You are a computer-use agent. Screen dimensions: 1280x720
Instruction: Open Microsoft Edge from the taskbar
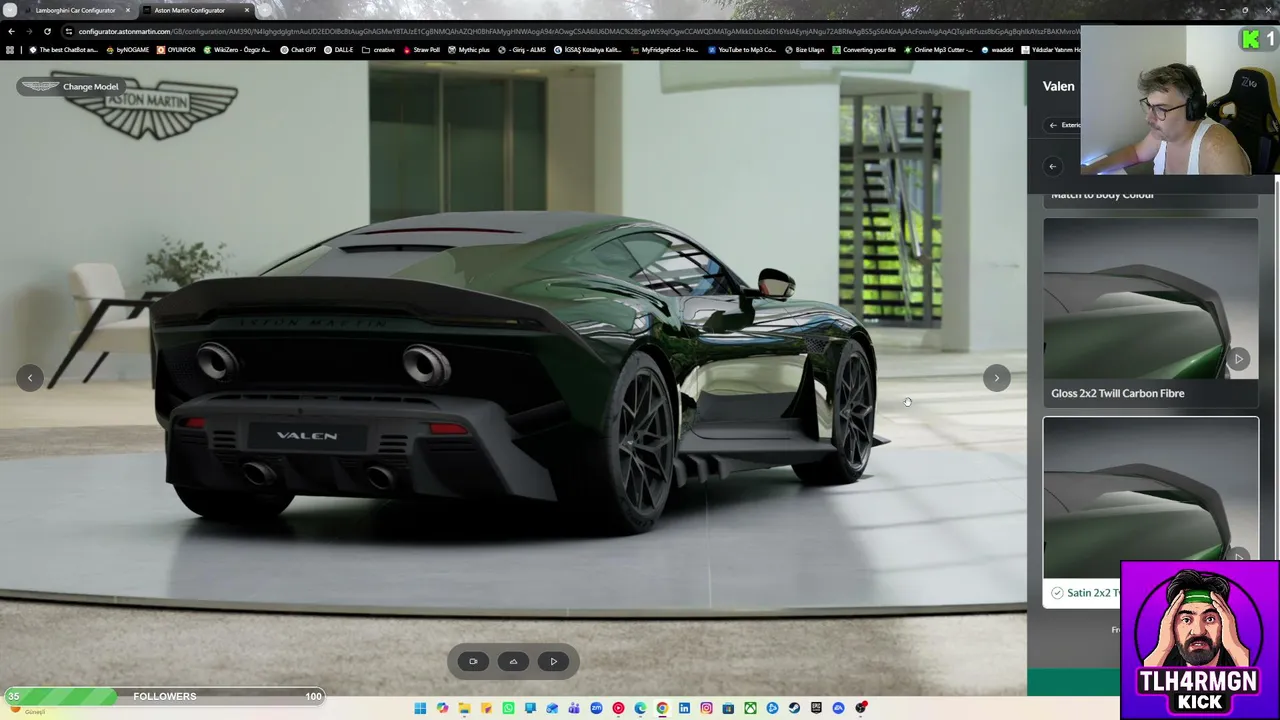click(640, 708)
